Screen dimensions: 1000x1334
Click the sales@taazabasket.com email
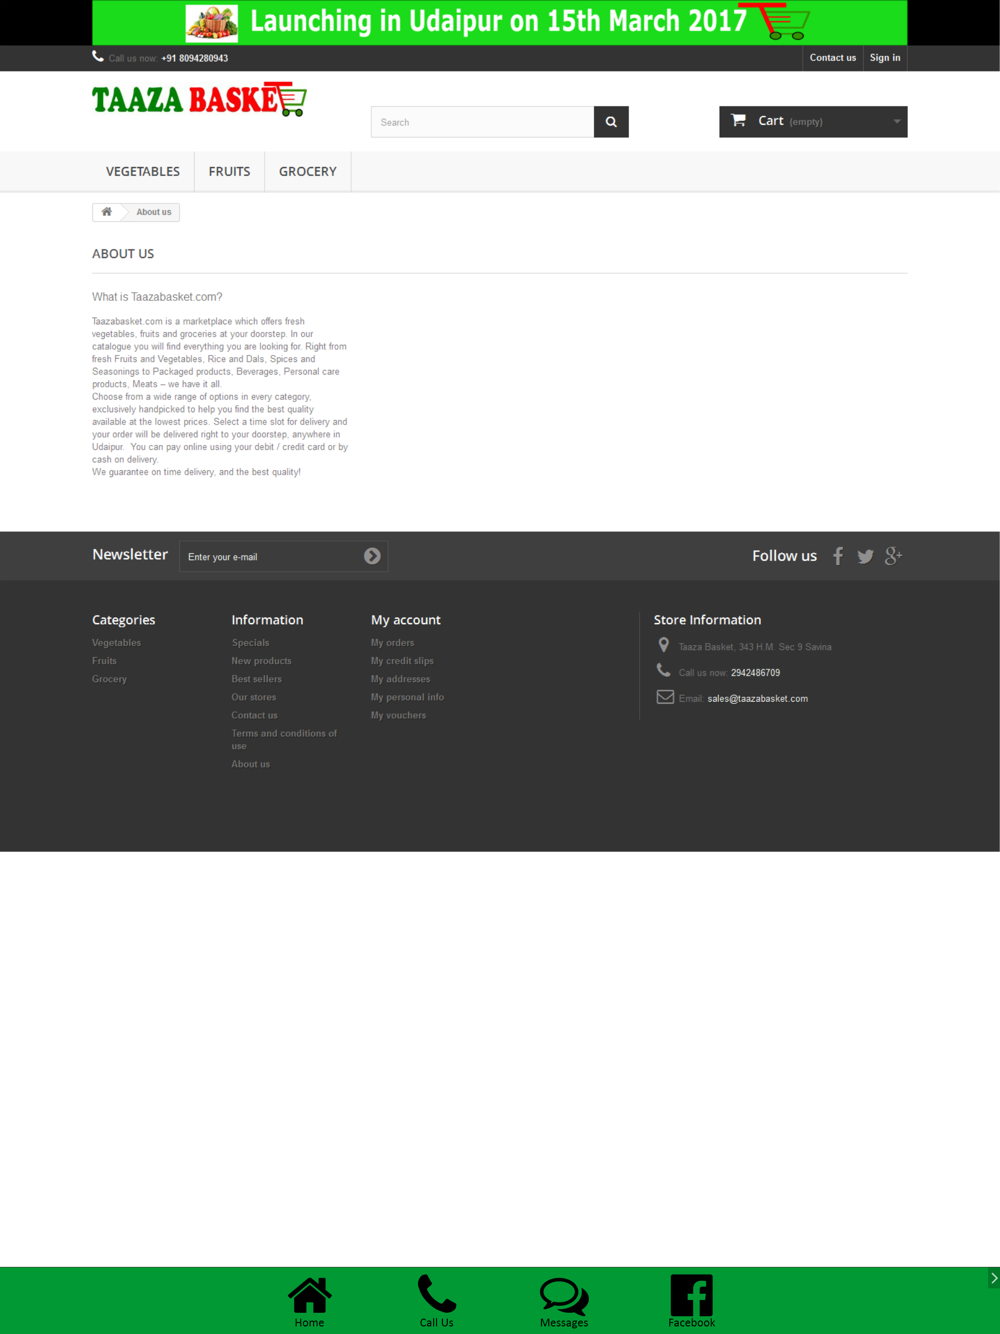pos(757,699)
